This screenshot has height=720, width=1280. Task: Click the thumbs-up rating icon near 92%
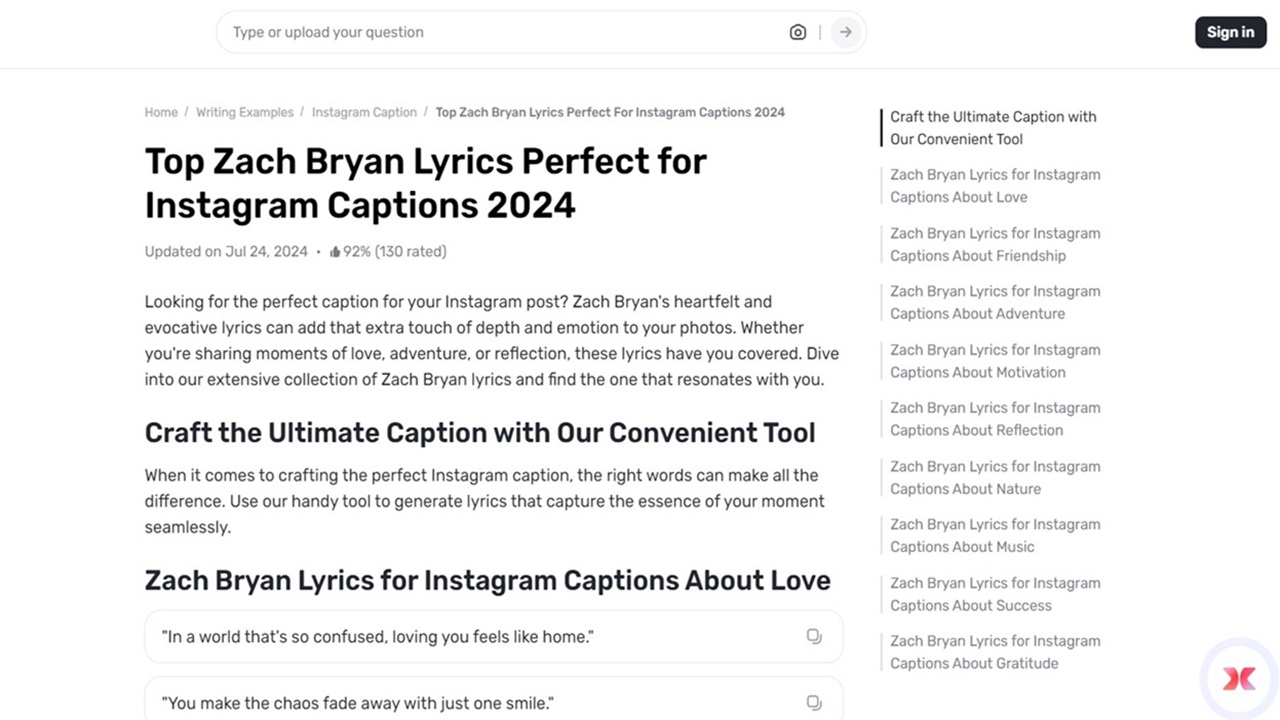pos(335,251)
